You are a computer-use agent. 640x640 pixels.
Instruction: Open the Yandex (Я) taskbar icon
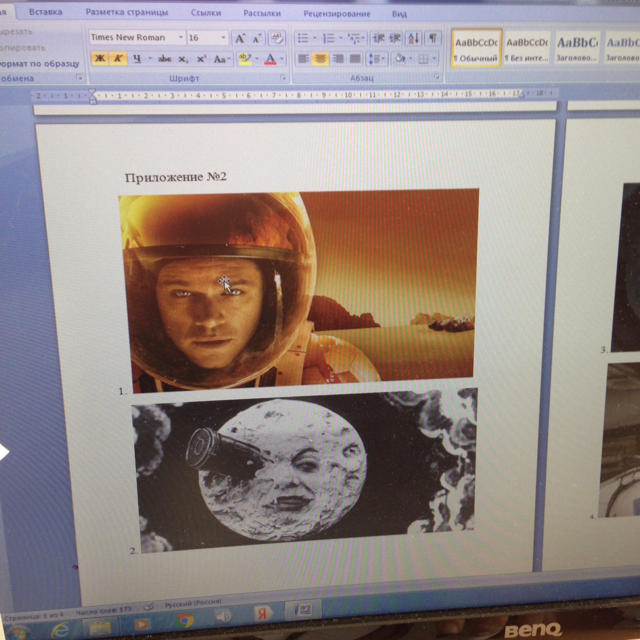pos(262,614)
